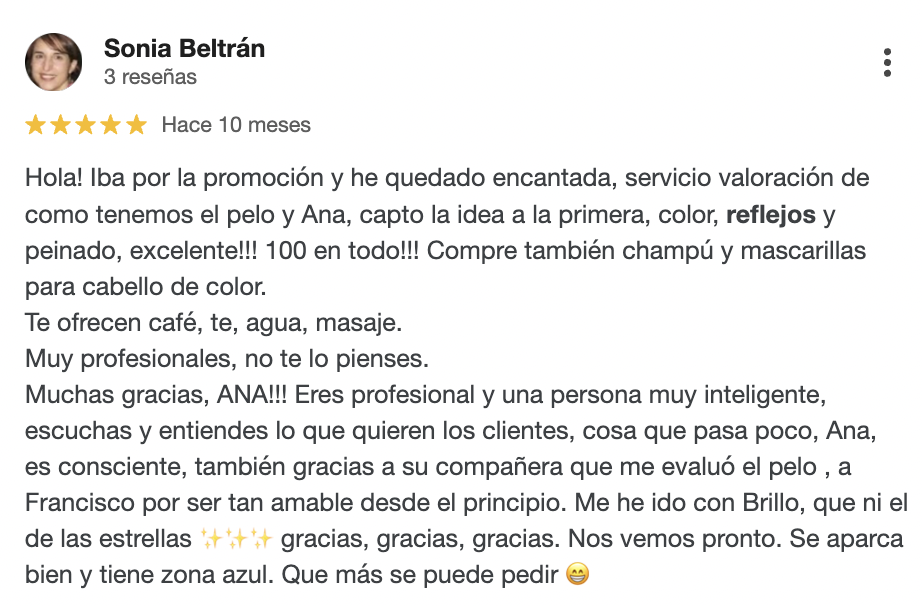The image size is (922, 606).
Task: Select the fourth rating star
Action: pos(111,125)
